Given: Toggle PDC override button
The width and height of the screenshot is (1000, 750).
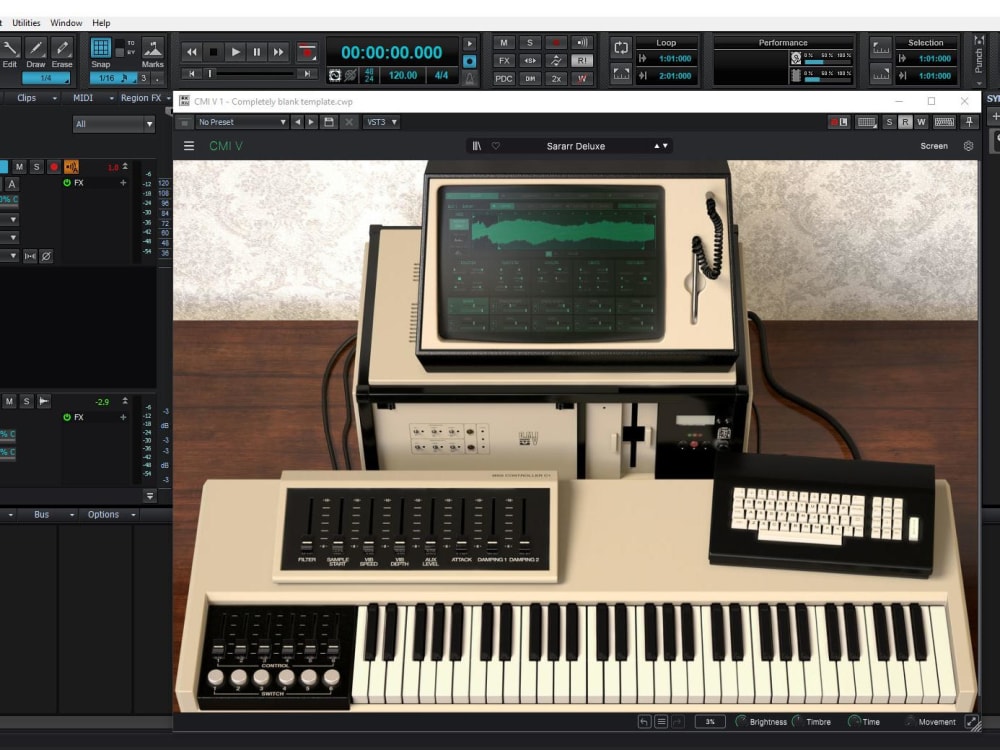Looking at the screenshot, I should point(504,78).
